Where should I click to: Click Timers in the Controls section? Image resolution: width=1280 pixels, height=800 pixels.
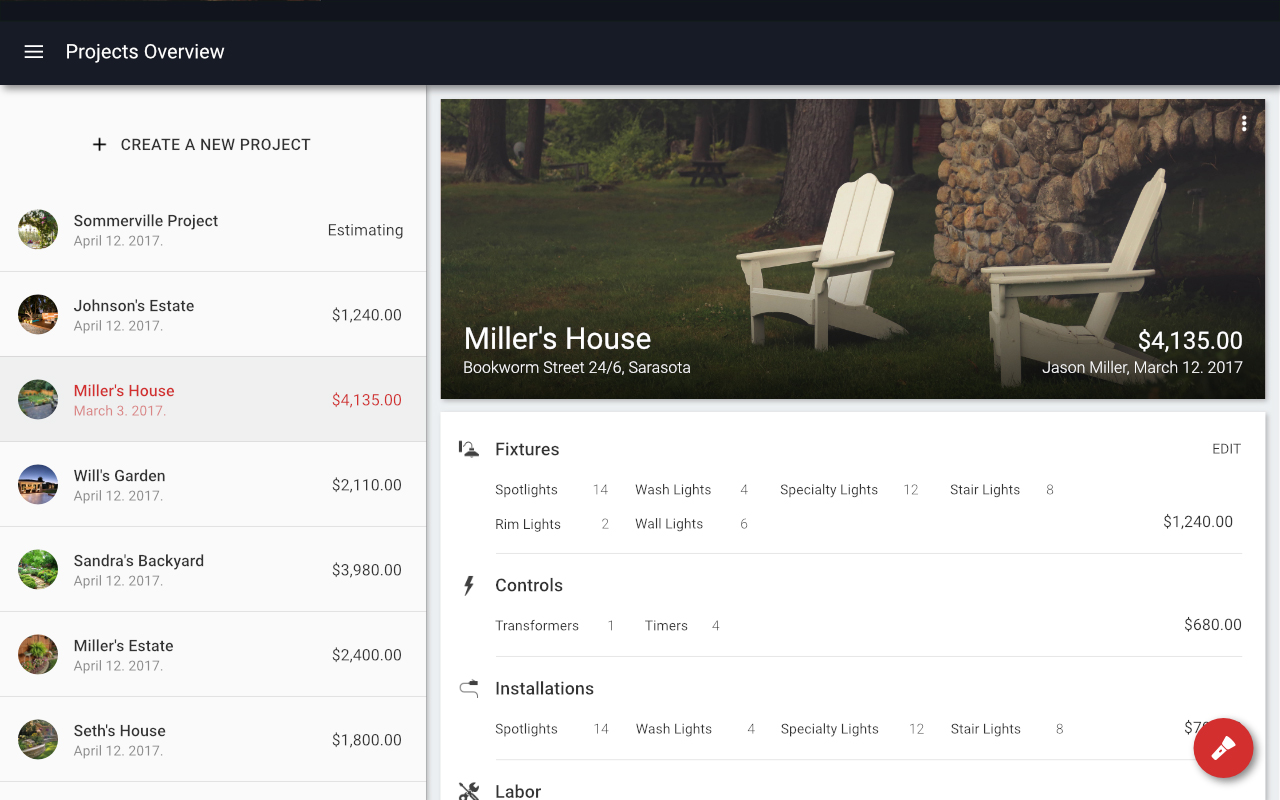pyautogui.click(x=666, y=626)
